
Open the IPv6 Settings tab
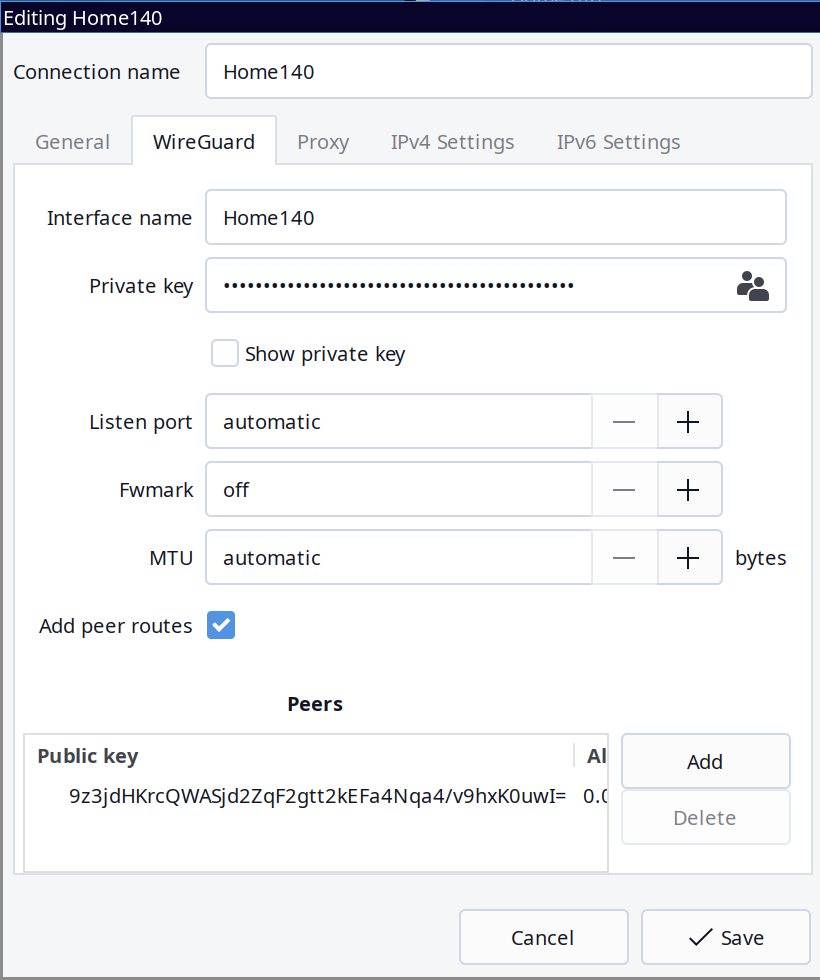[x=618, y=142]
